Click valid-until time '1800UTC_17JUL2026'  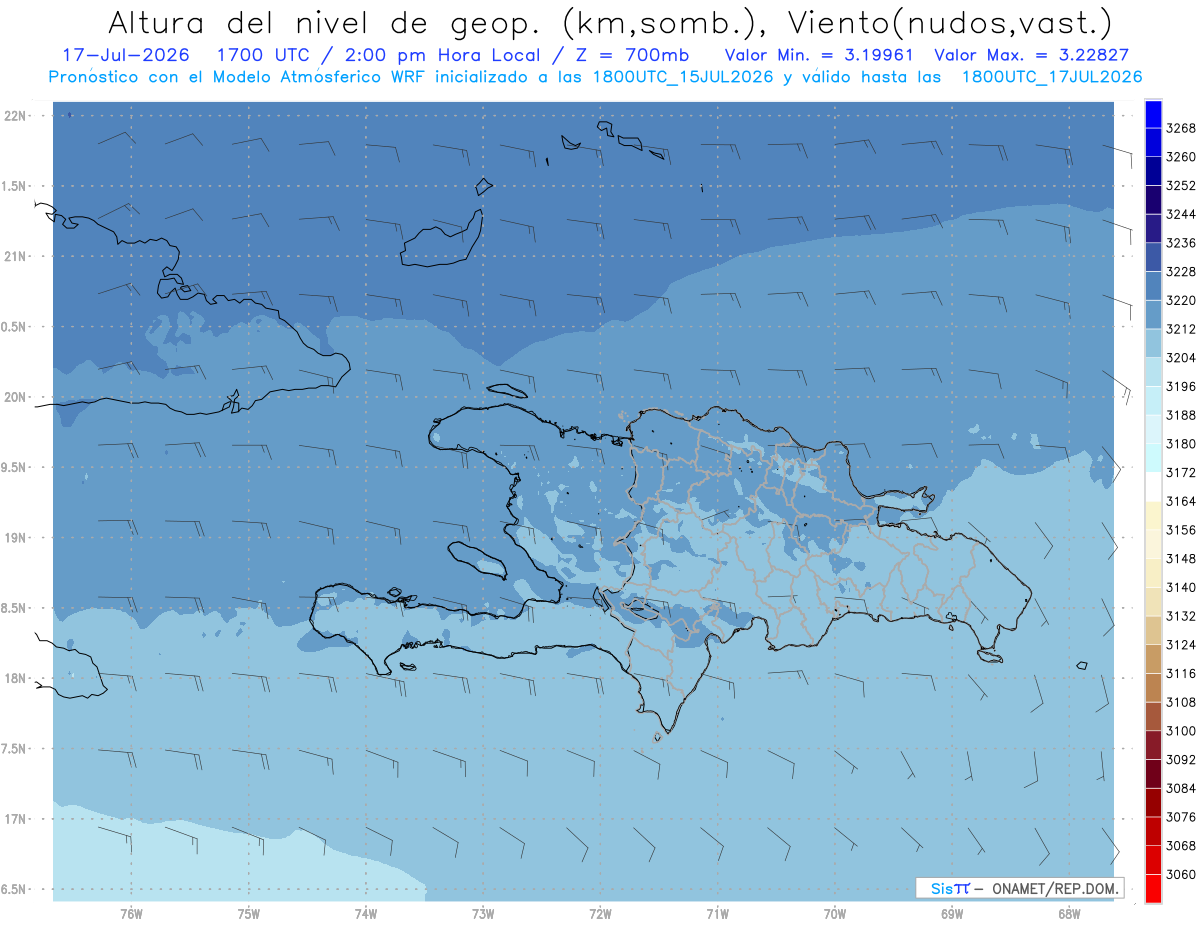[x=1051, y=77]
